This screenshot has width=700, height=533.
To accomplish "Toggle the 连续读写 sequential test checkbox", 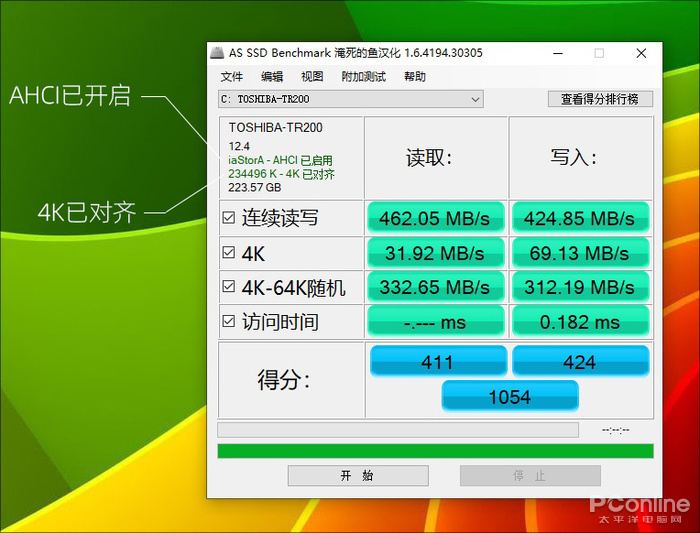I will pos(229,218).
